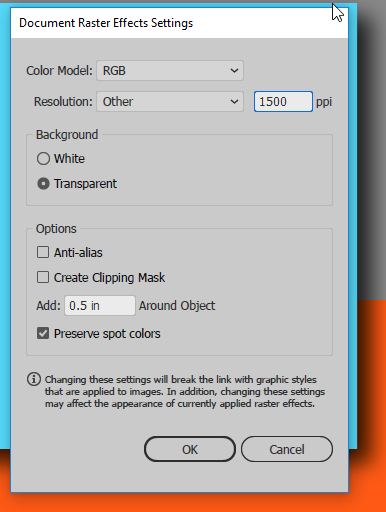Select the White background radio button
The image size is (386, 512).
tap(43, 159)
